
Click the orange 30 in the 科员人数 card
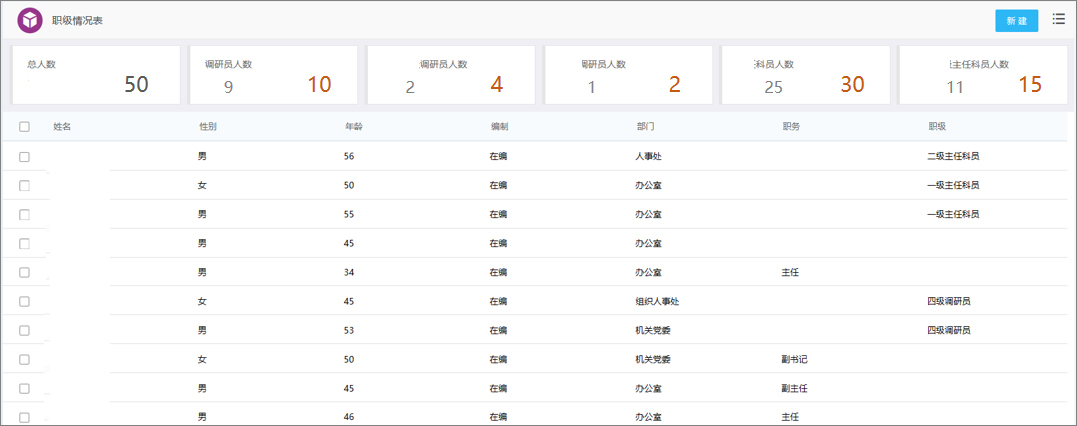pos(852,85)
